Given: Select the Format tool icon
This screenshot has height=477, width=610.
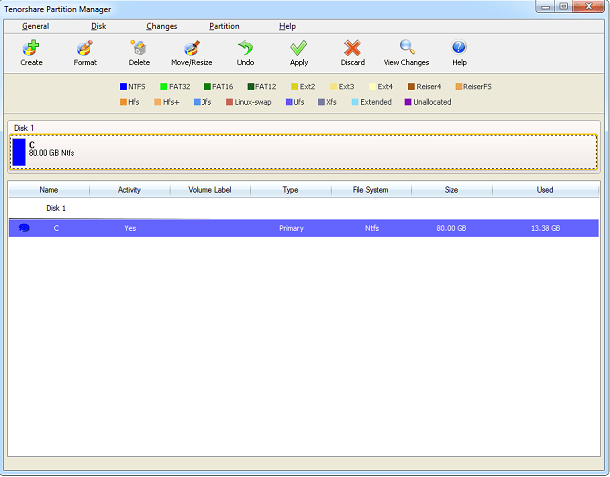Looking at the screenshot, I should 85,48.
